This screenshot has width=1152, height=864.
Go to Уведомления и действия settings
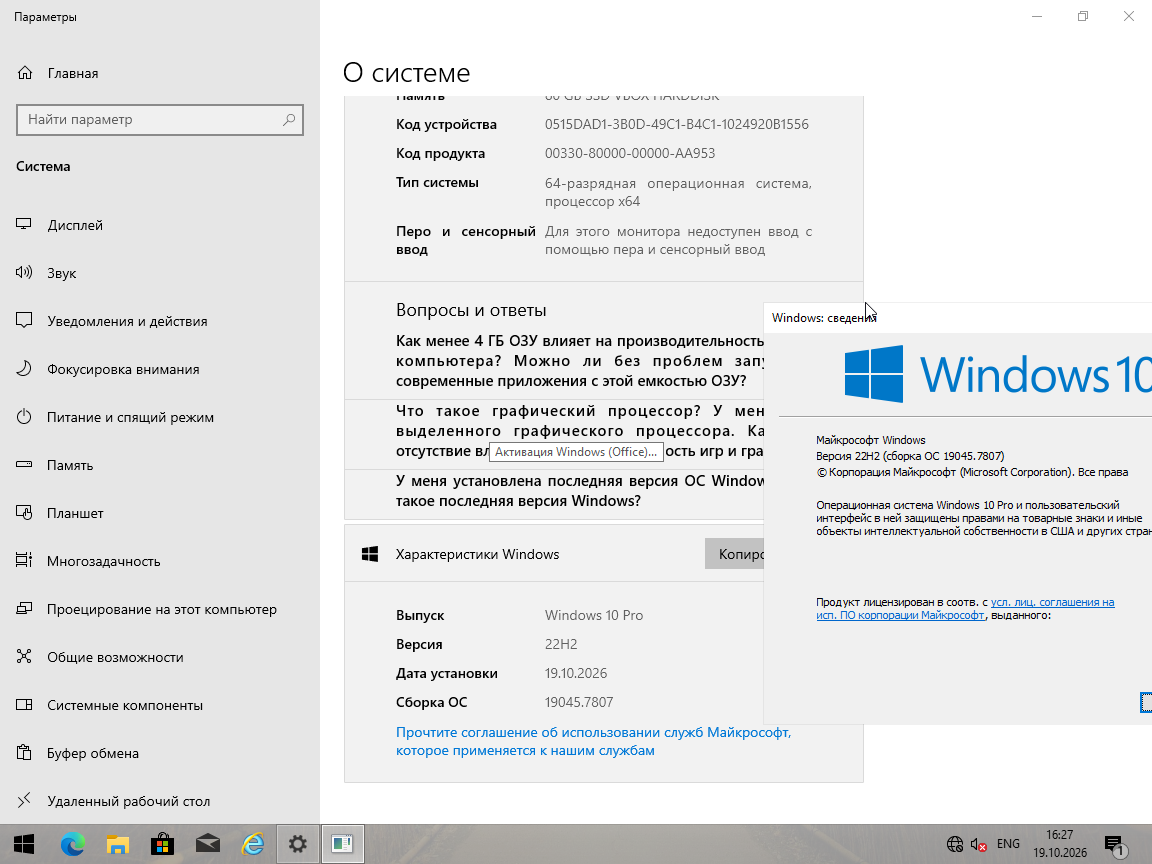coord(127,321)
